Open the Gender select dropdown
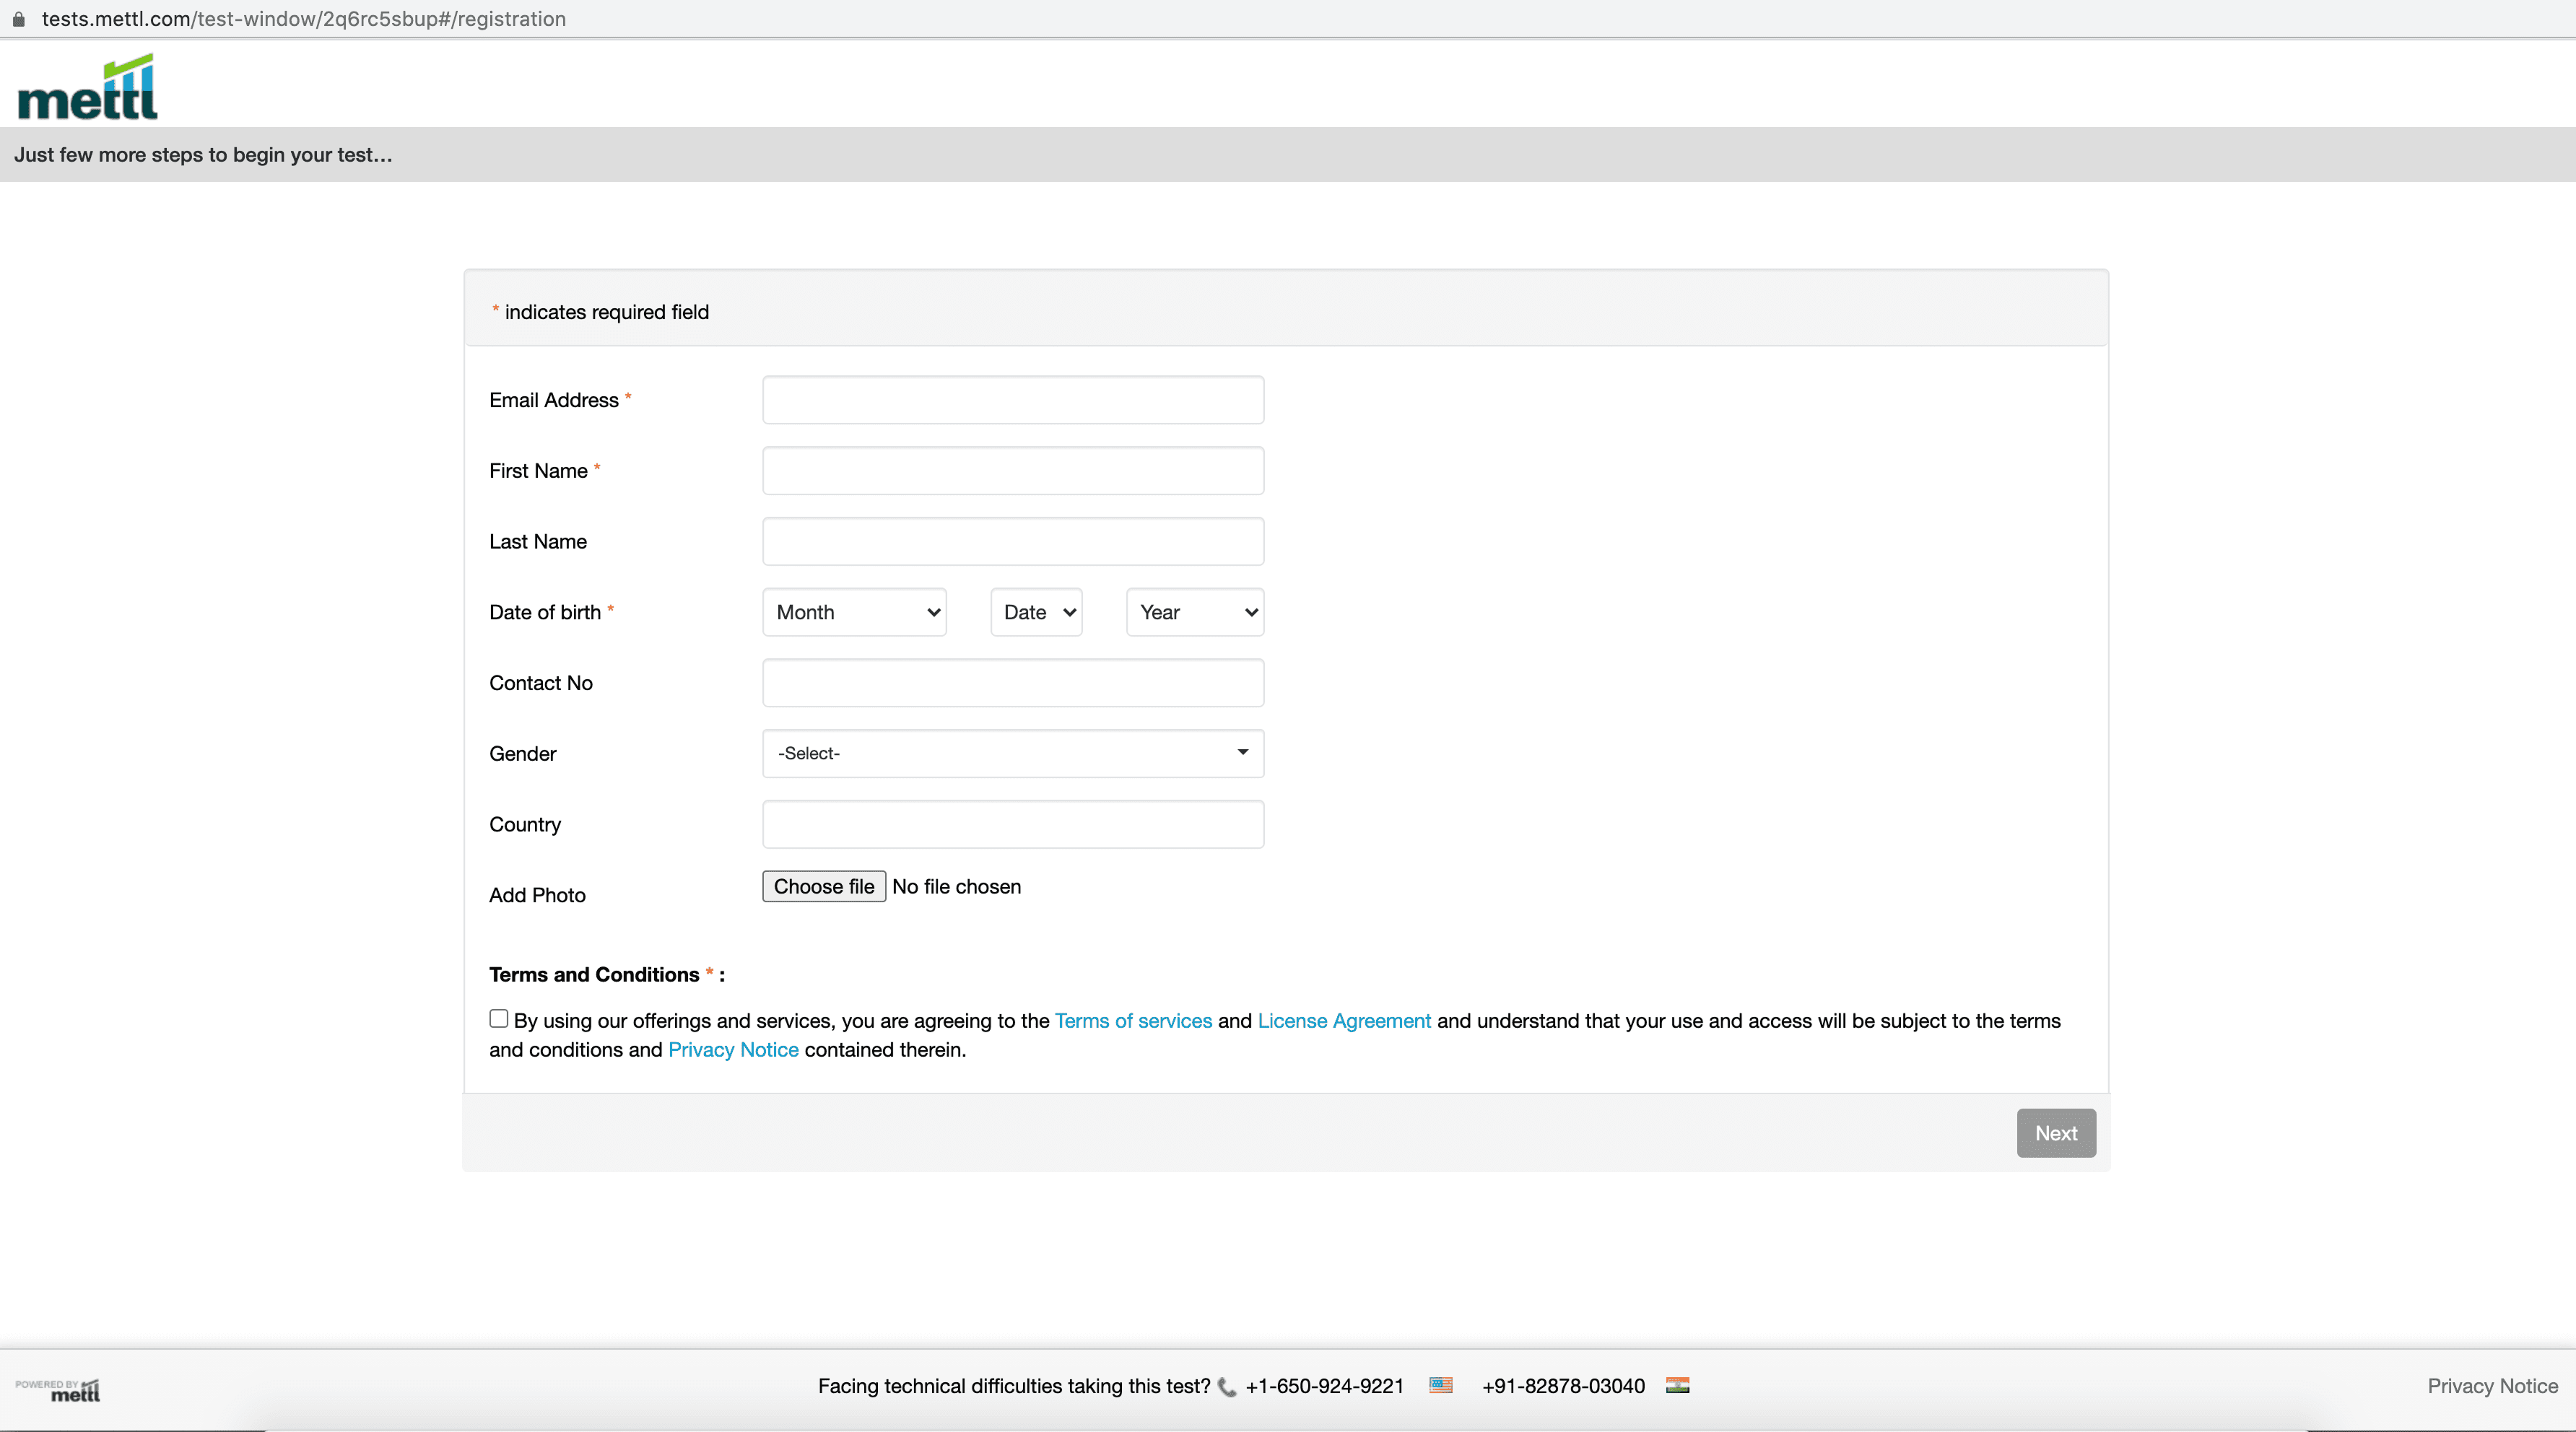 [1012, 753]
